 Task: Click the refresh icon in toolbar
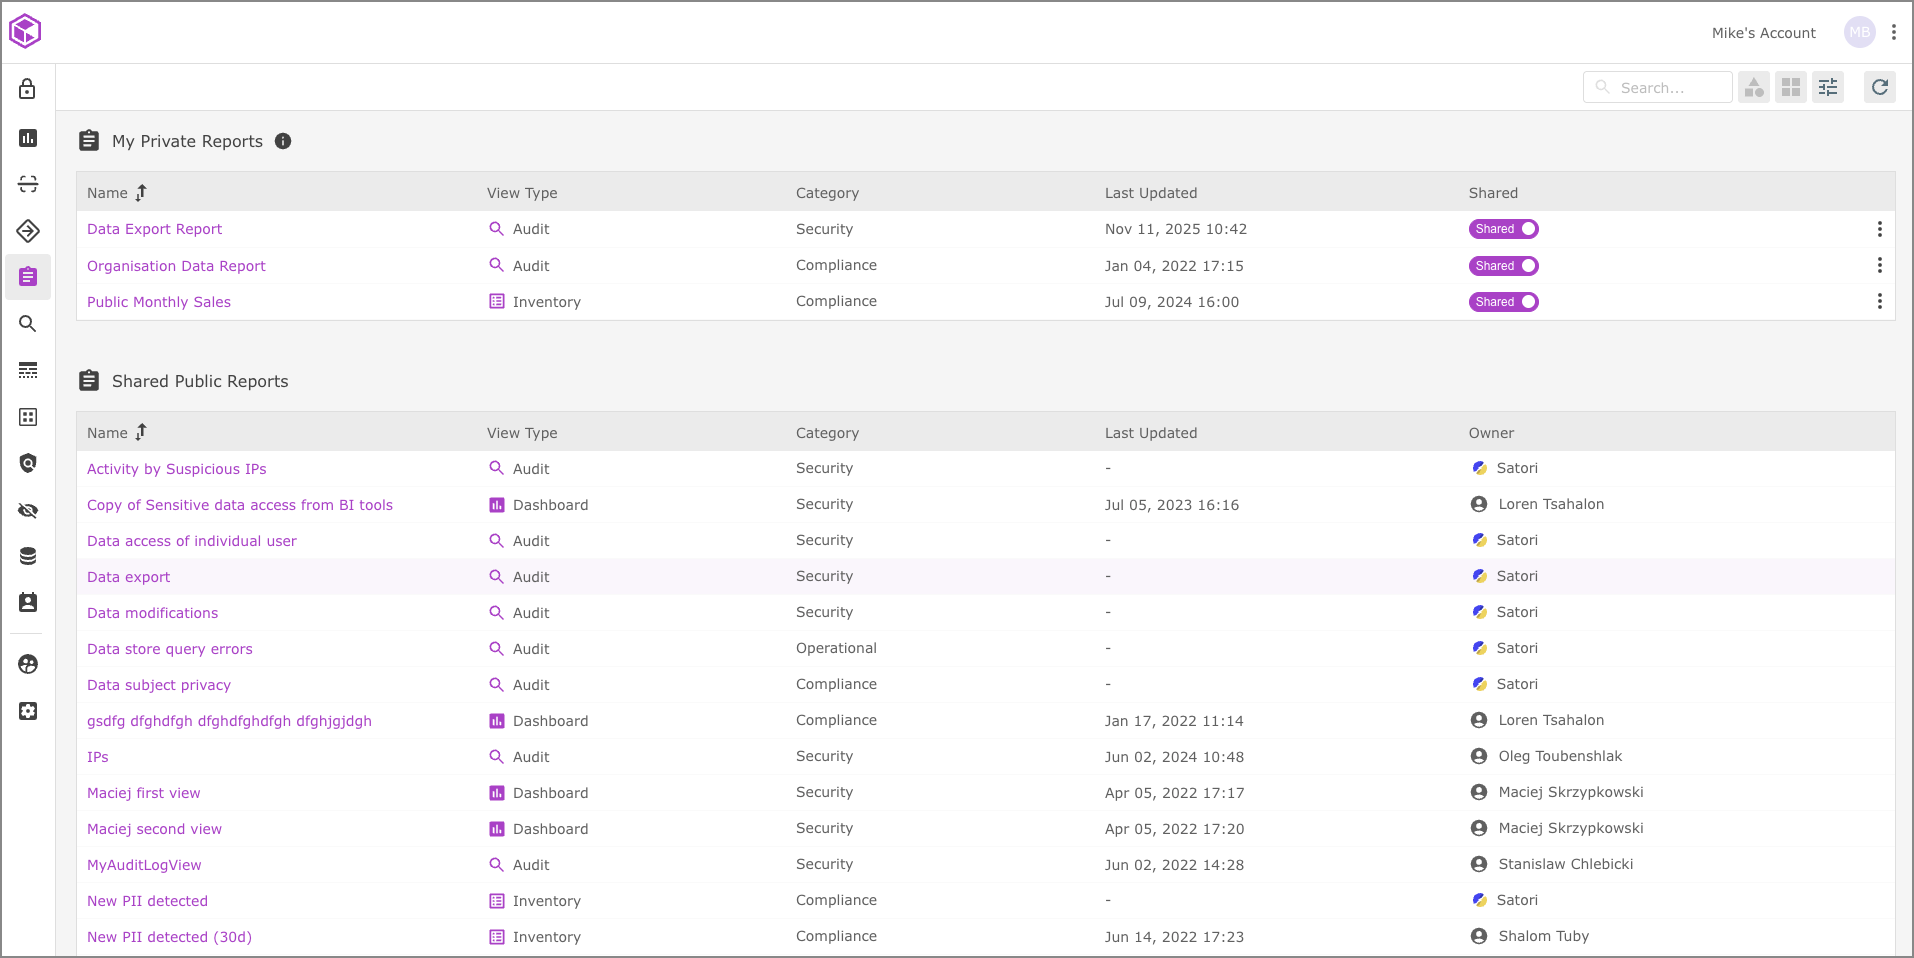point(1879,87)
